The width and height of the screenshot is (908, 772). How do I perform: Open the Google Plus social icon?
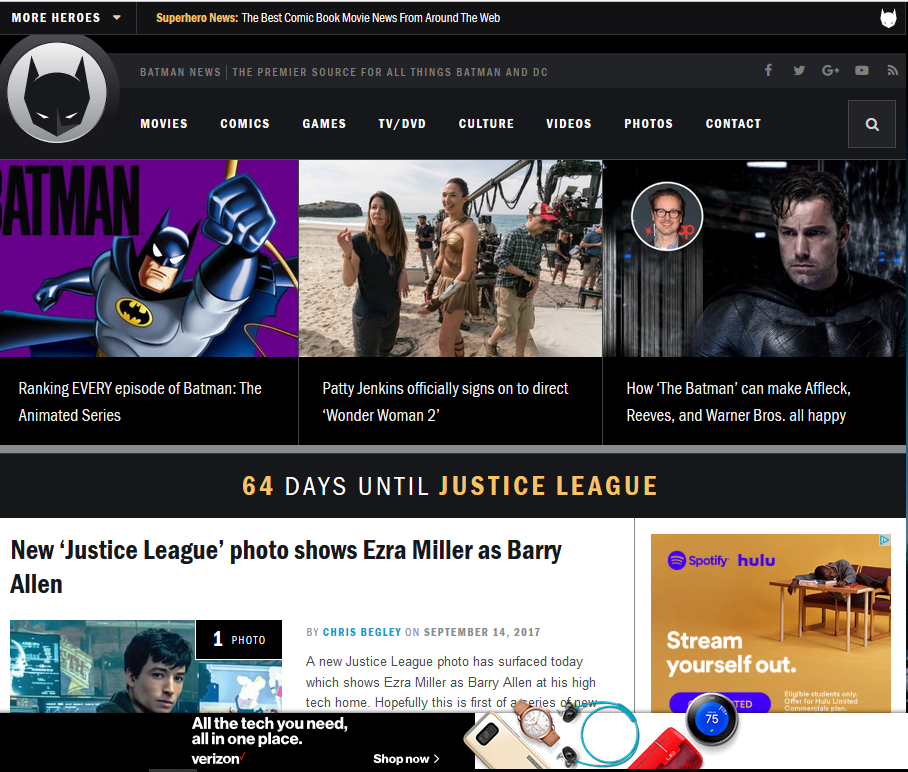click(x=830, y=71)
